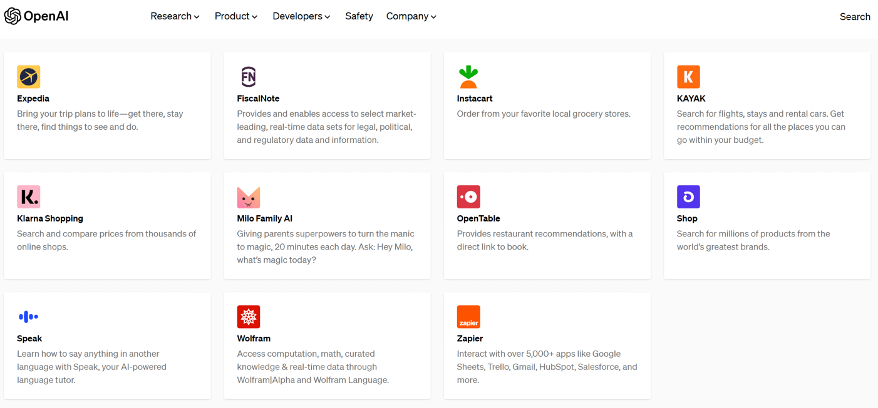Click the Klarna Shopping title
Screen dimensions: 878x408
tap(50, 218)
